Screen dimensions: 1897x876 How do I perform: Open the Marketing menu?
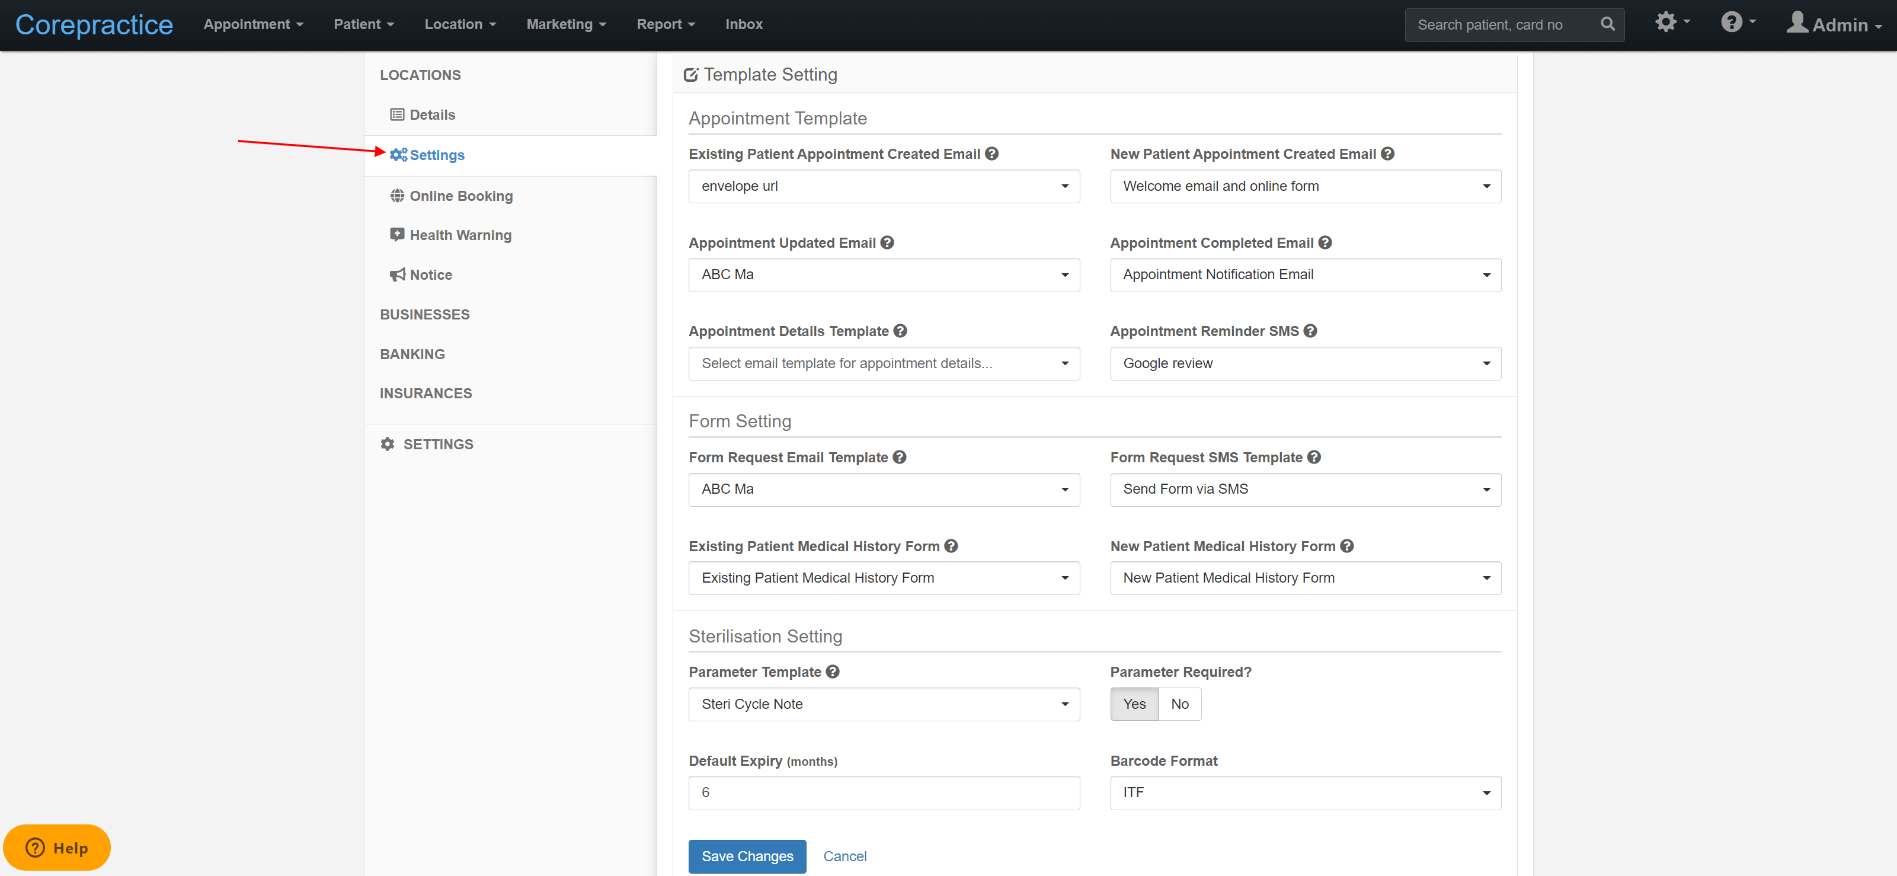tap(566, 24)
